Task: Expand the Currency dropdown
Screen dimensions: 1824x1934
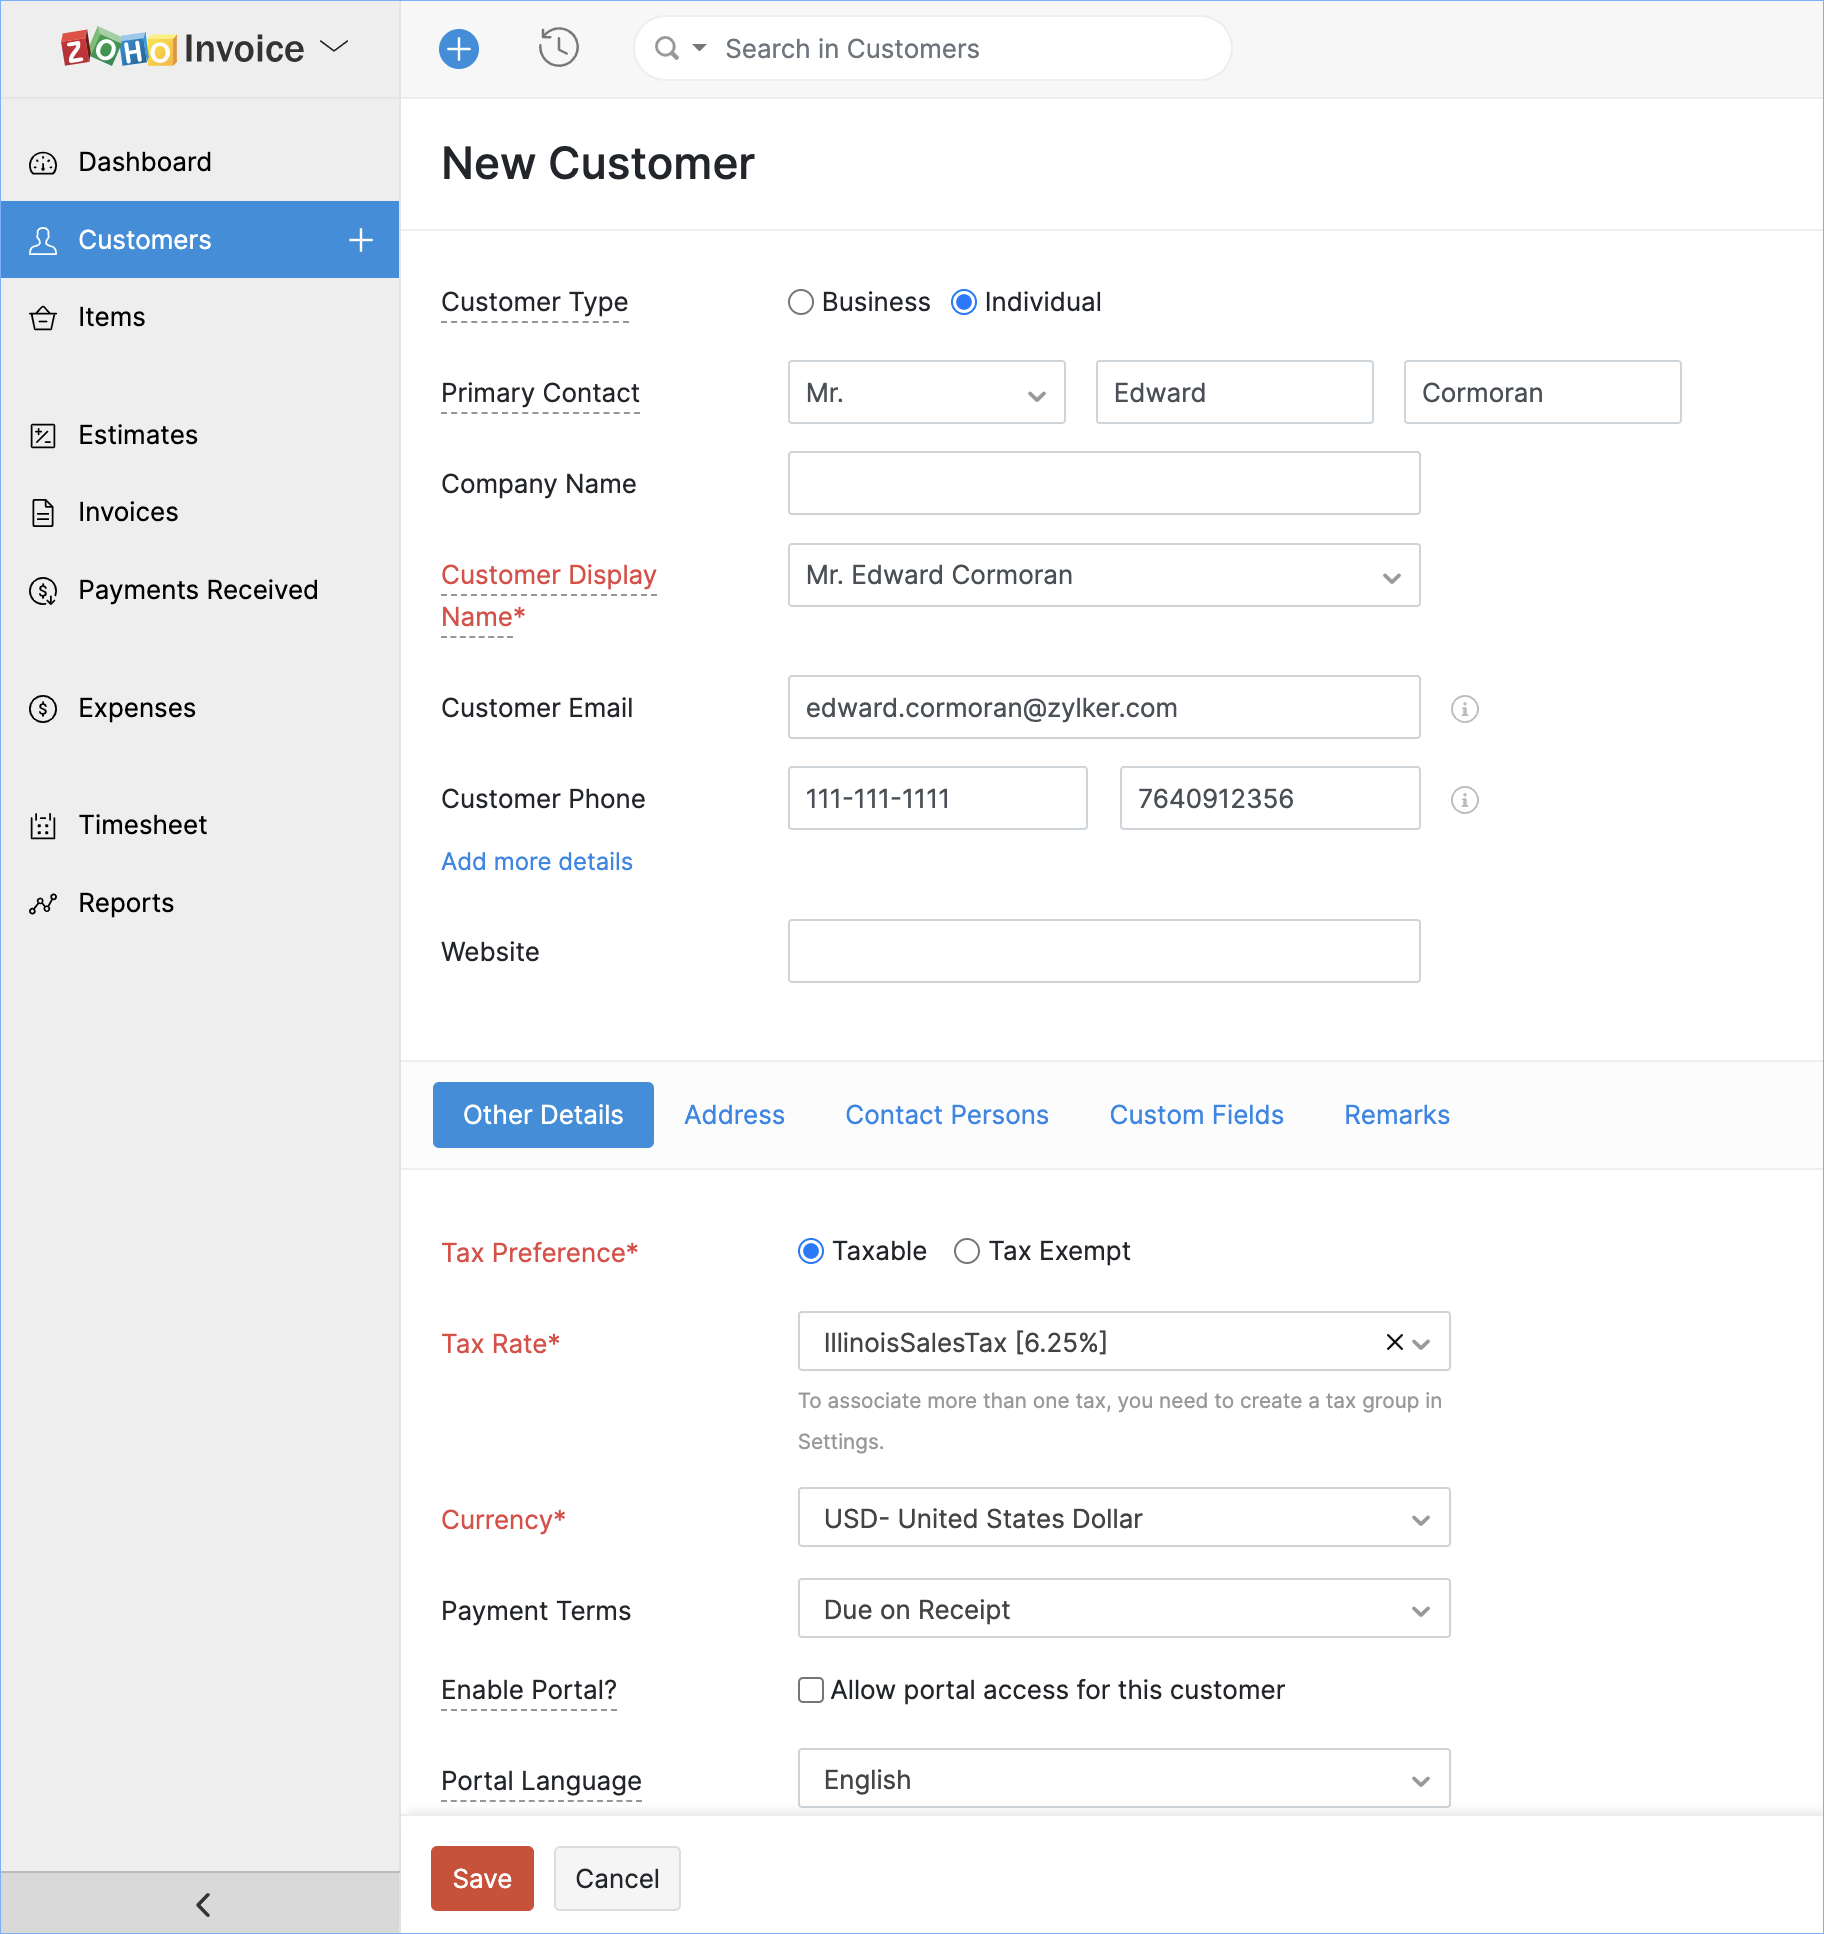Action: click(1123, 1518)
